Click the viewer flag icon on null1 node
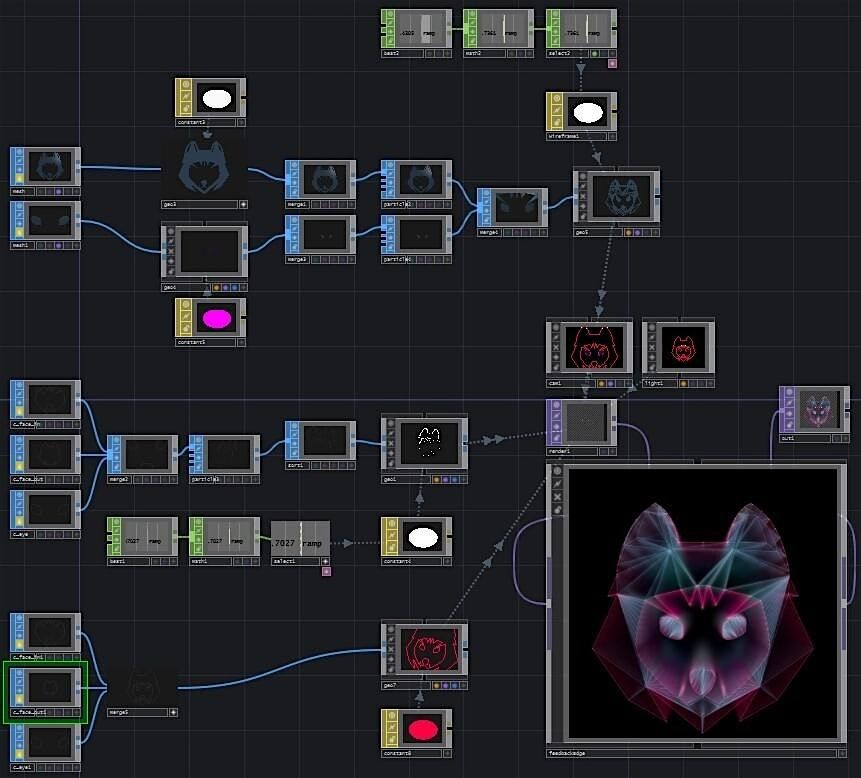The height and width of the screenshot is (778, 861). [x=789, y=392]
